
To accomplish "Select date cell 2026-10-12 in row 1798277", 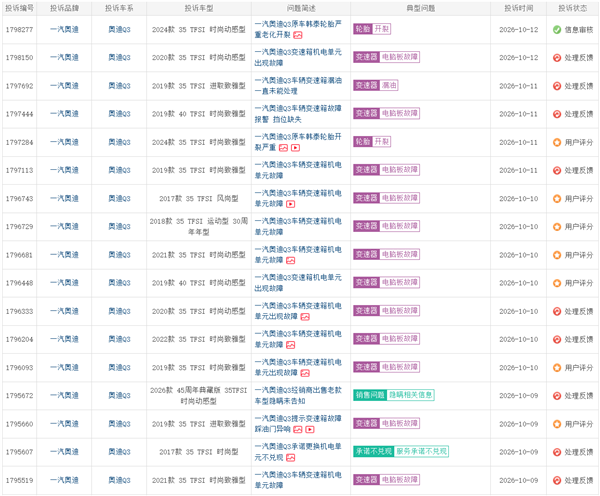I will (518, 29).
